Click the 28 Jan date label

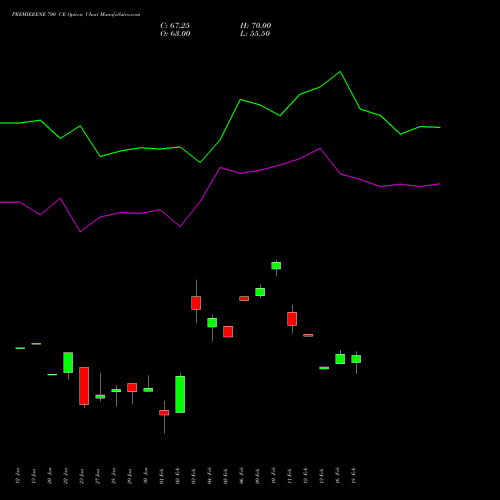[x=114, y=476]
